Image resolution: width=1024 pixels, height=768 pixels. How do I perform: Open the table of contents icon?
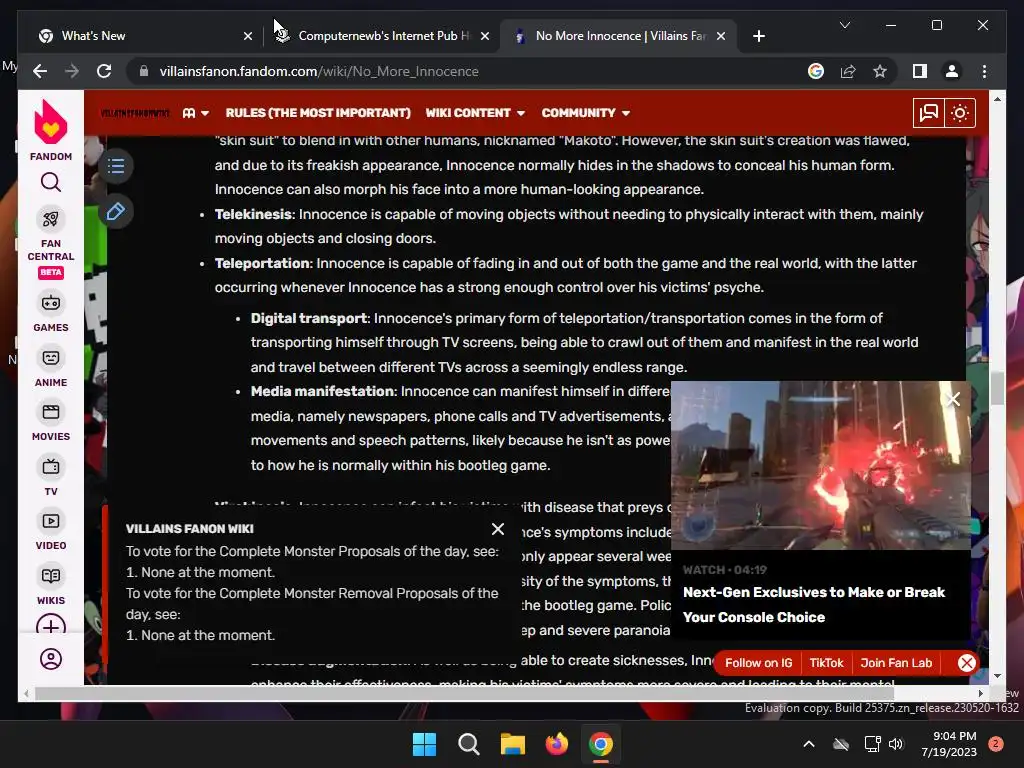[116, 166]
